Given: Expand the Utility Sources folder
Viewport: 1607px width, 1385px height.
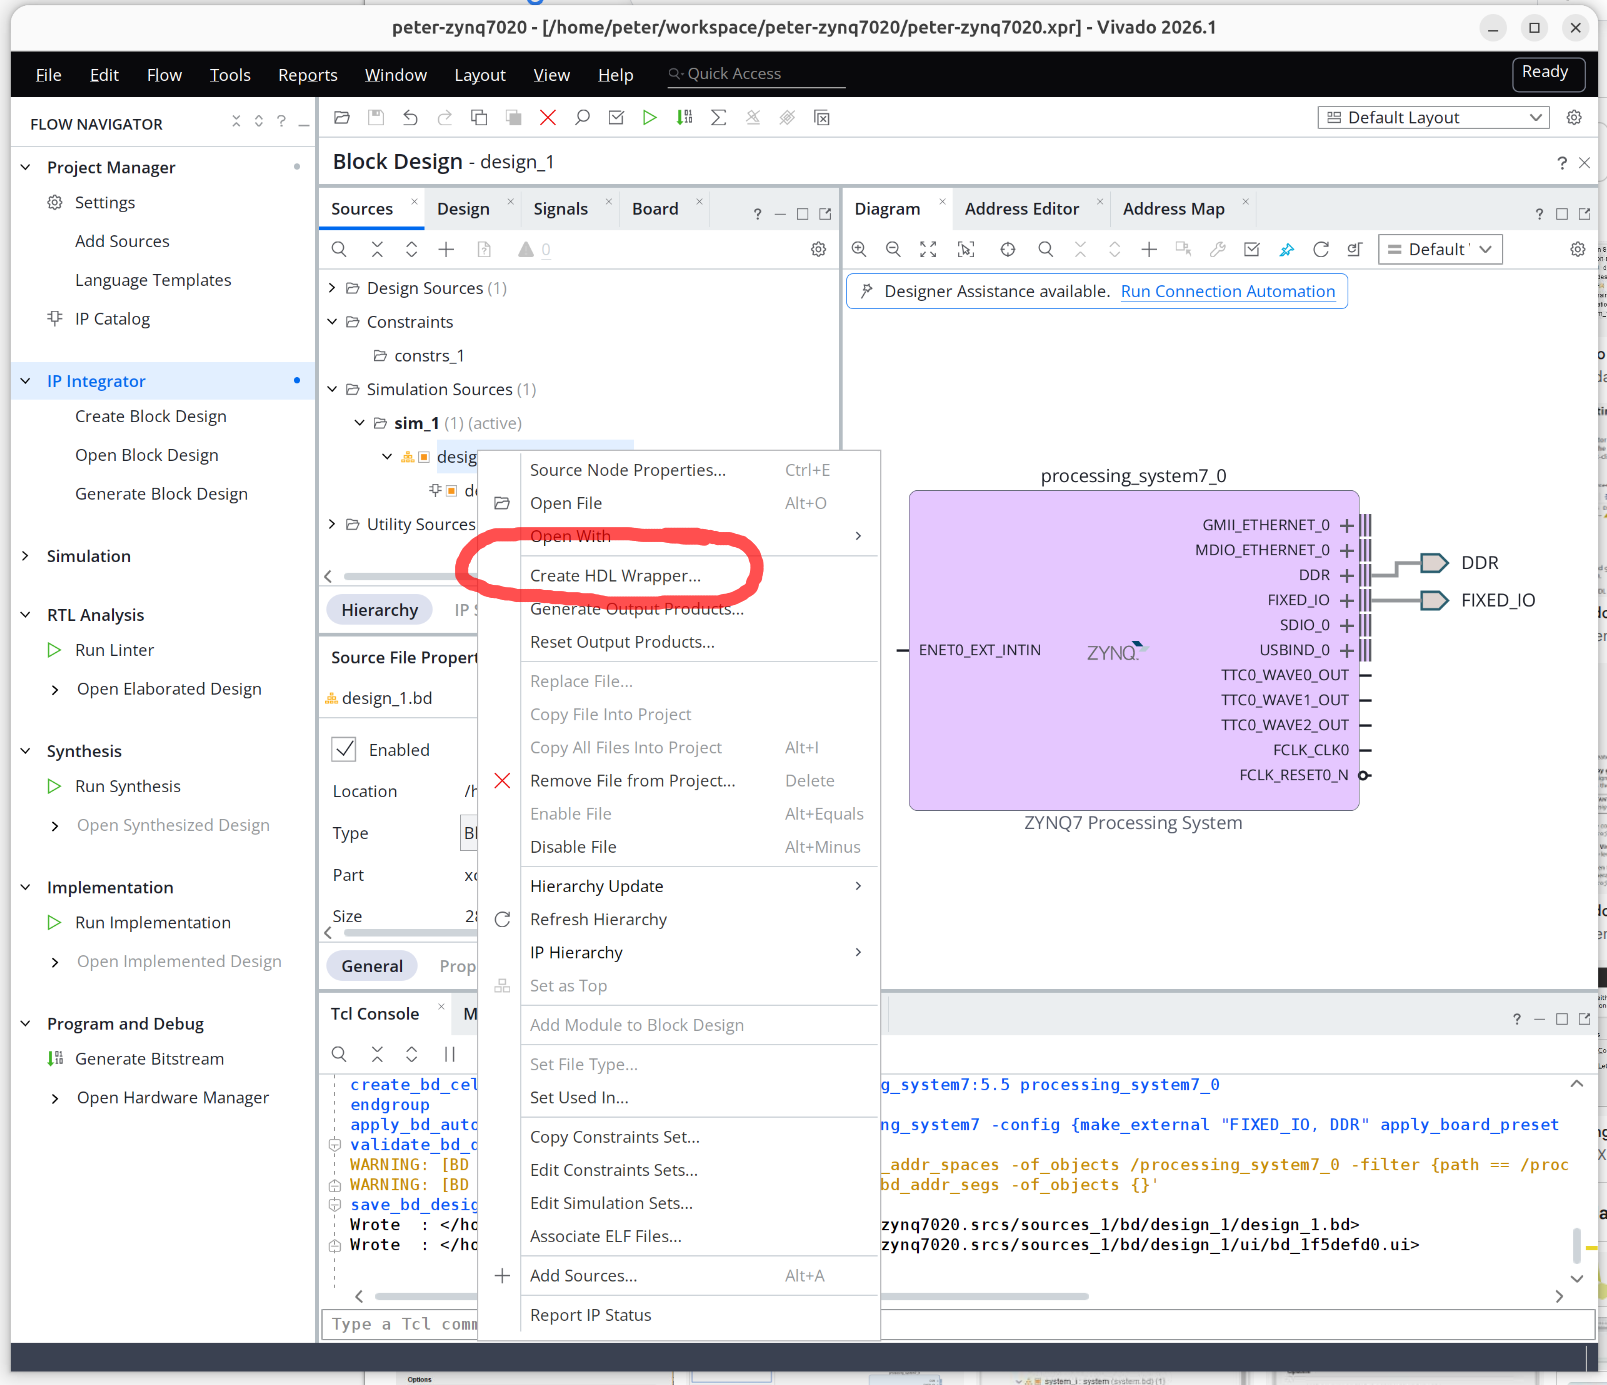Looking at the screenshot, I should (332, 524).
